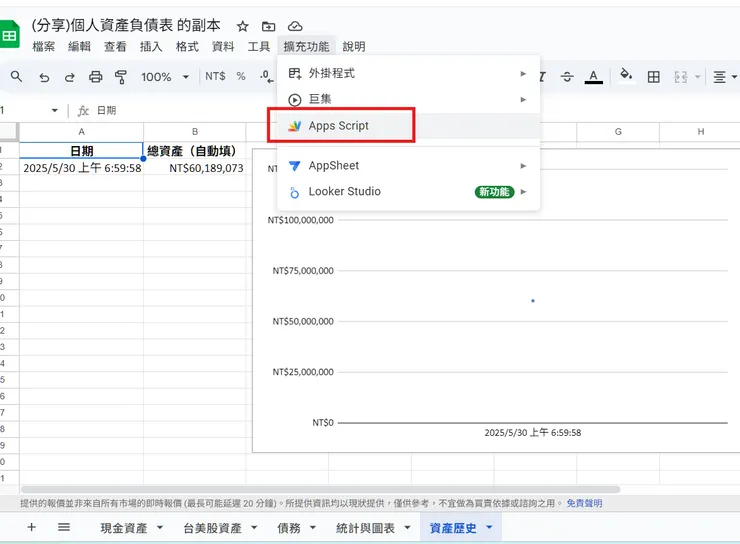Star this spreadsheet document
Screen dimensions: 740x544
tap(243, 26)
